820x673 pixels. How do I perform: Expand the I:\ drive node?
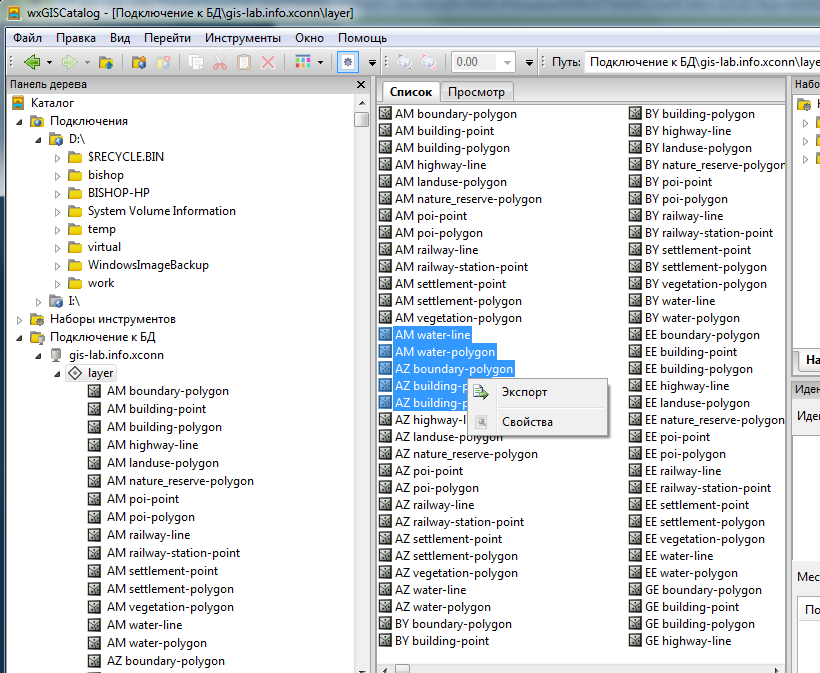[38, 302]
